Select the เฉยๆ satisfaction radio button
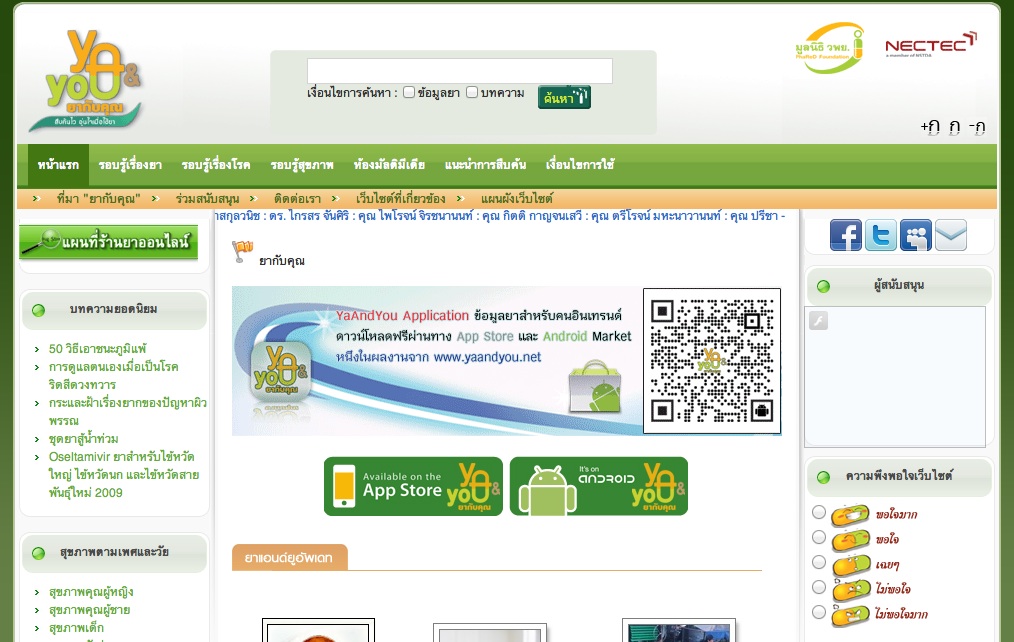The image size is (1014, 642). [819, 562]
